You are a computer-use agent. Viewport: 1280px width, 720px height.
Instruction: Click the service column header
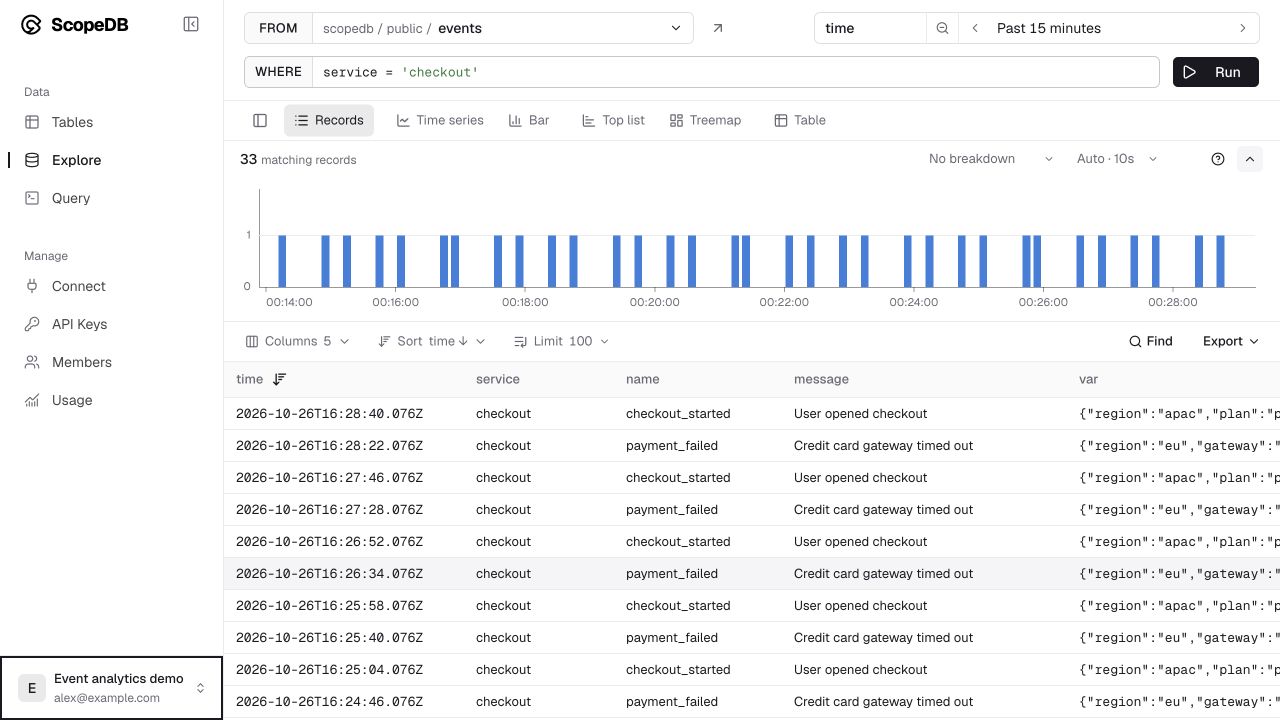pyautogui.click(x=498, y=379)
